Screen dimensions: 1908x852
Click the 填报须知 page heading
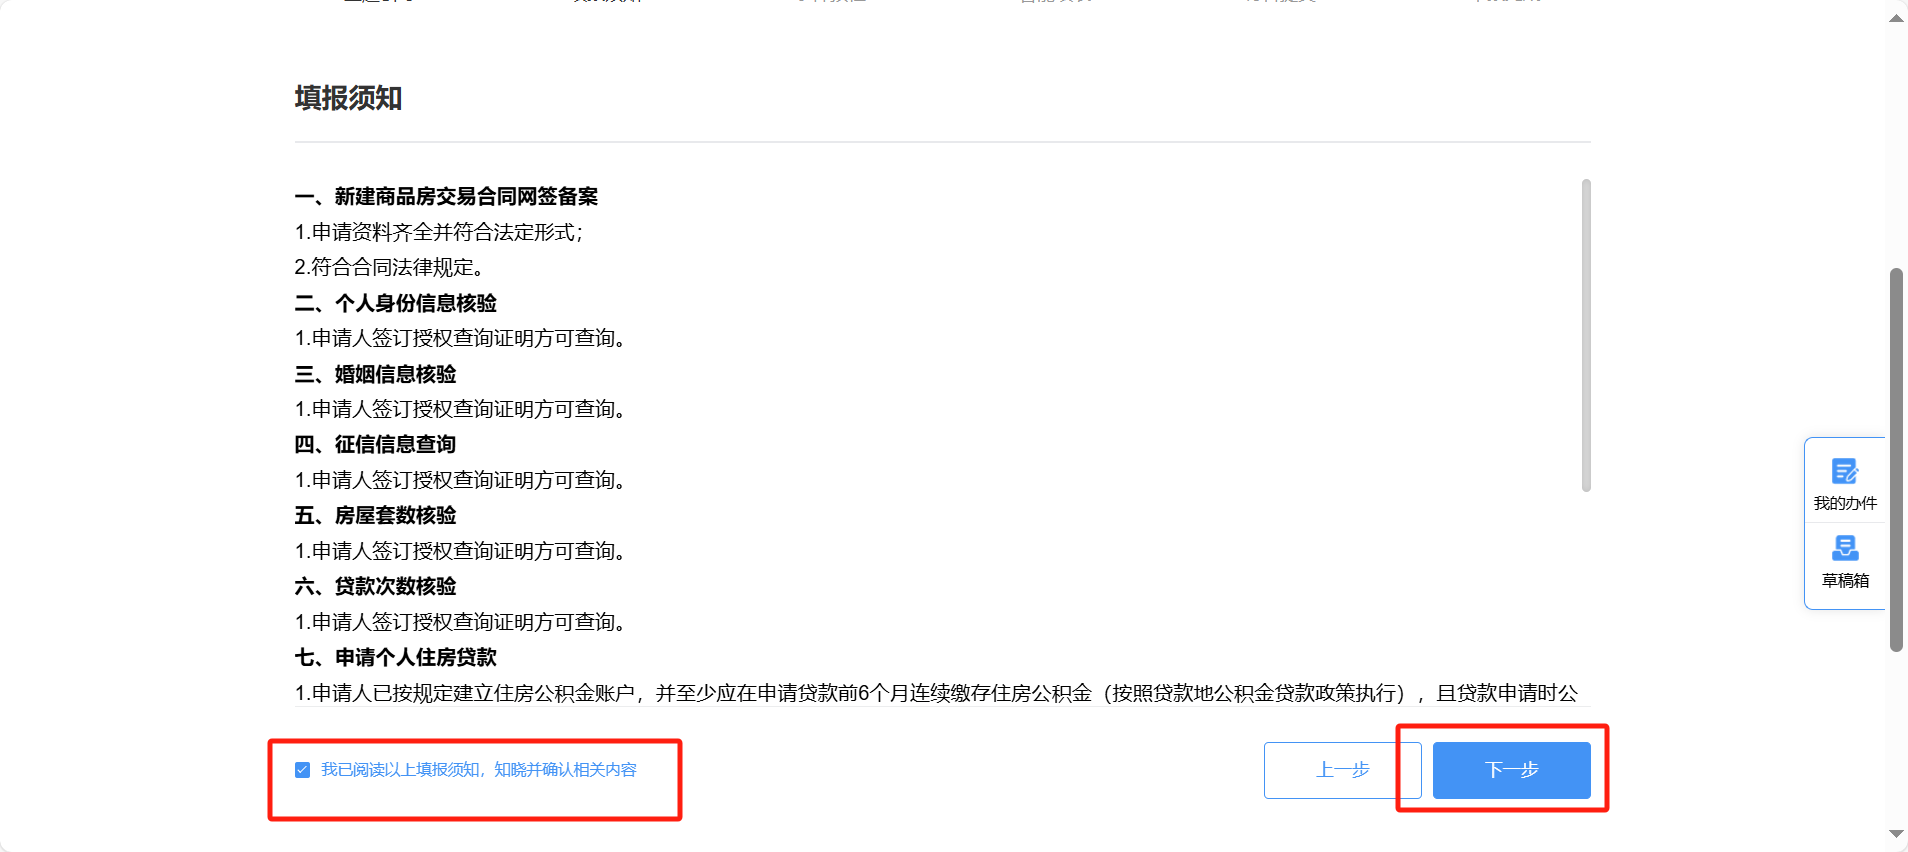[x=348, y=98]
